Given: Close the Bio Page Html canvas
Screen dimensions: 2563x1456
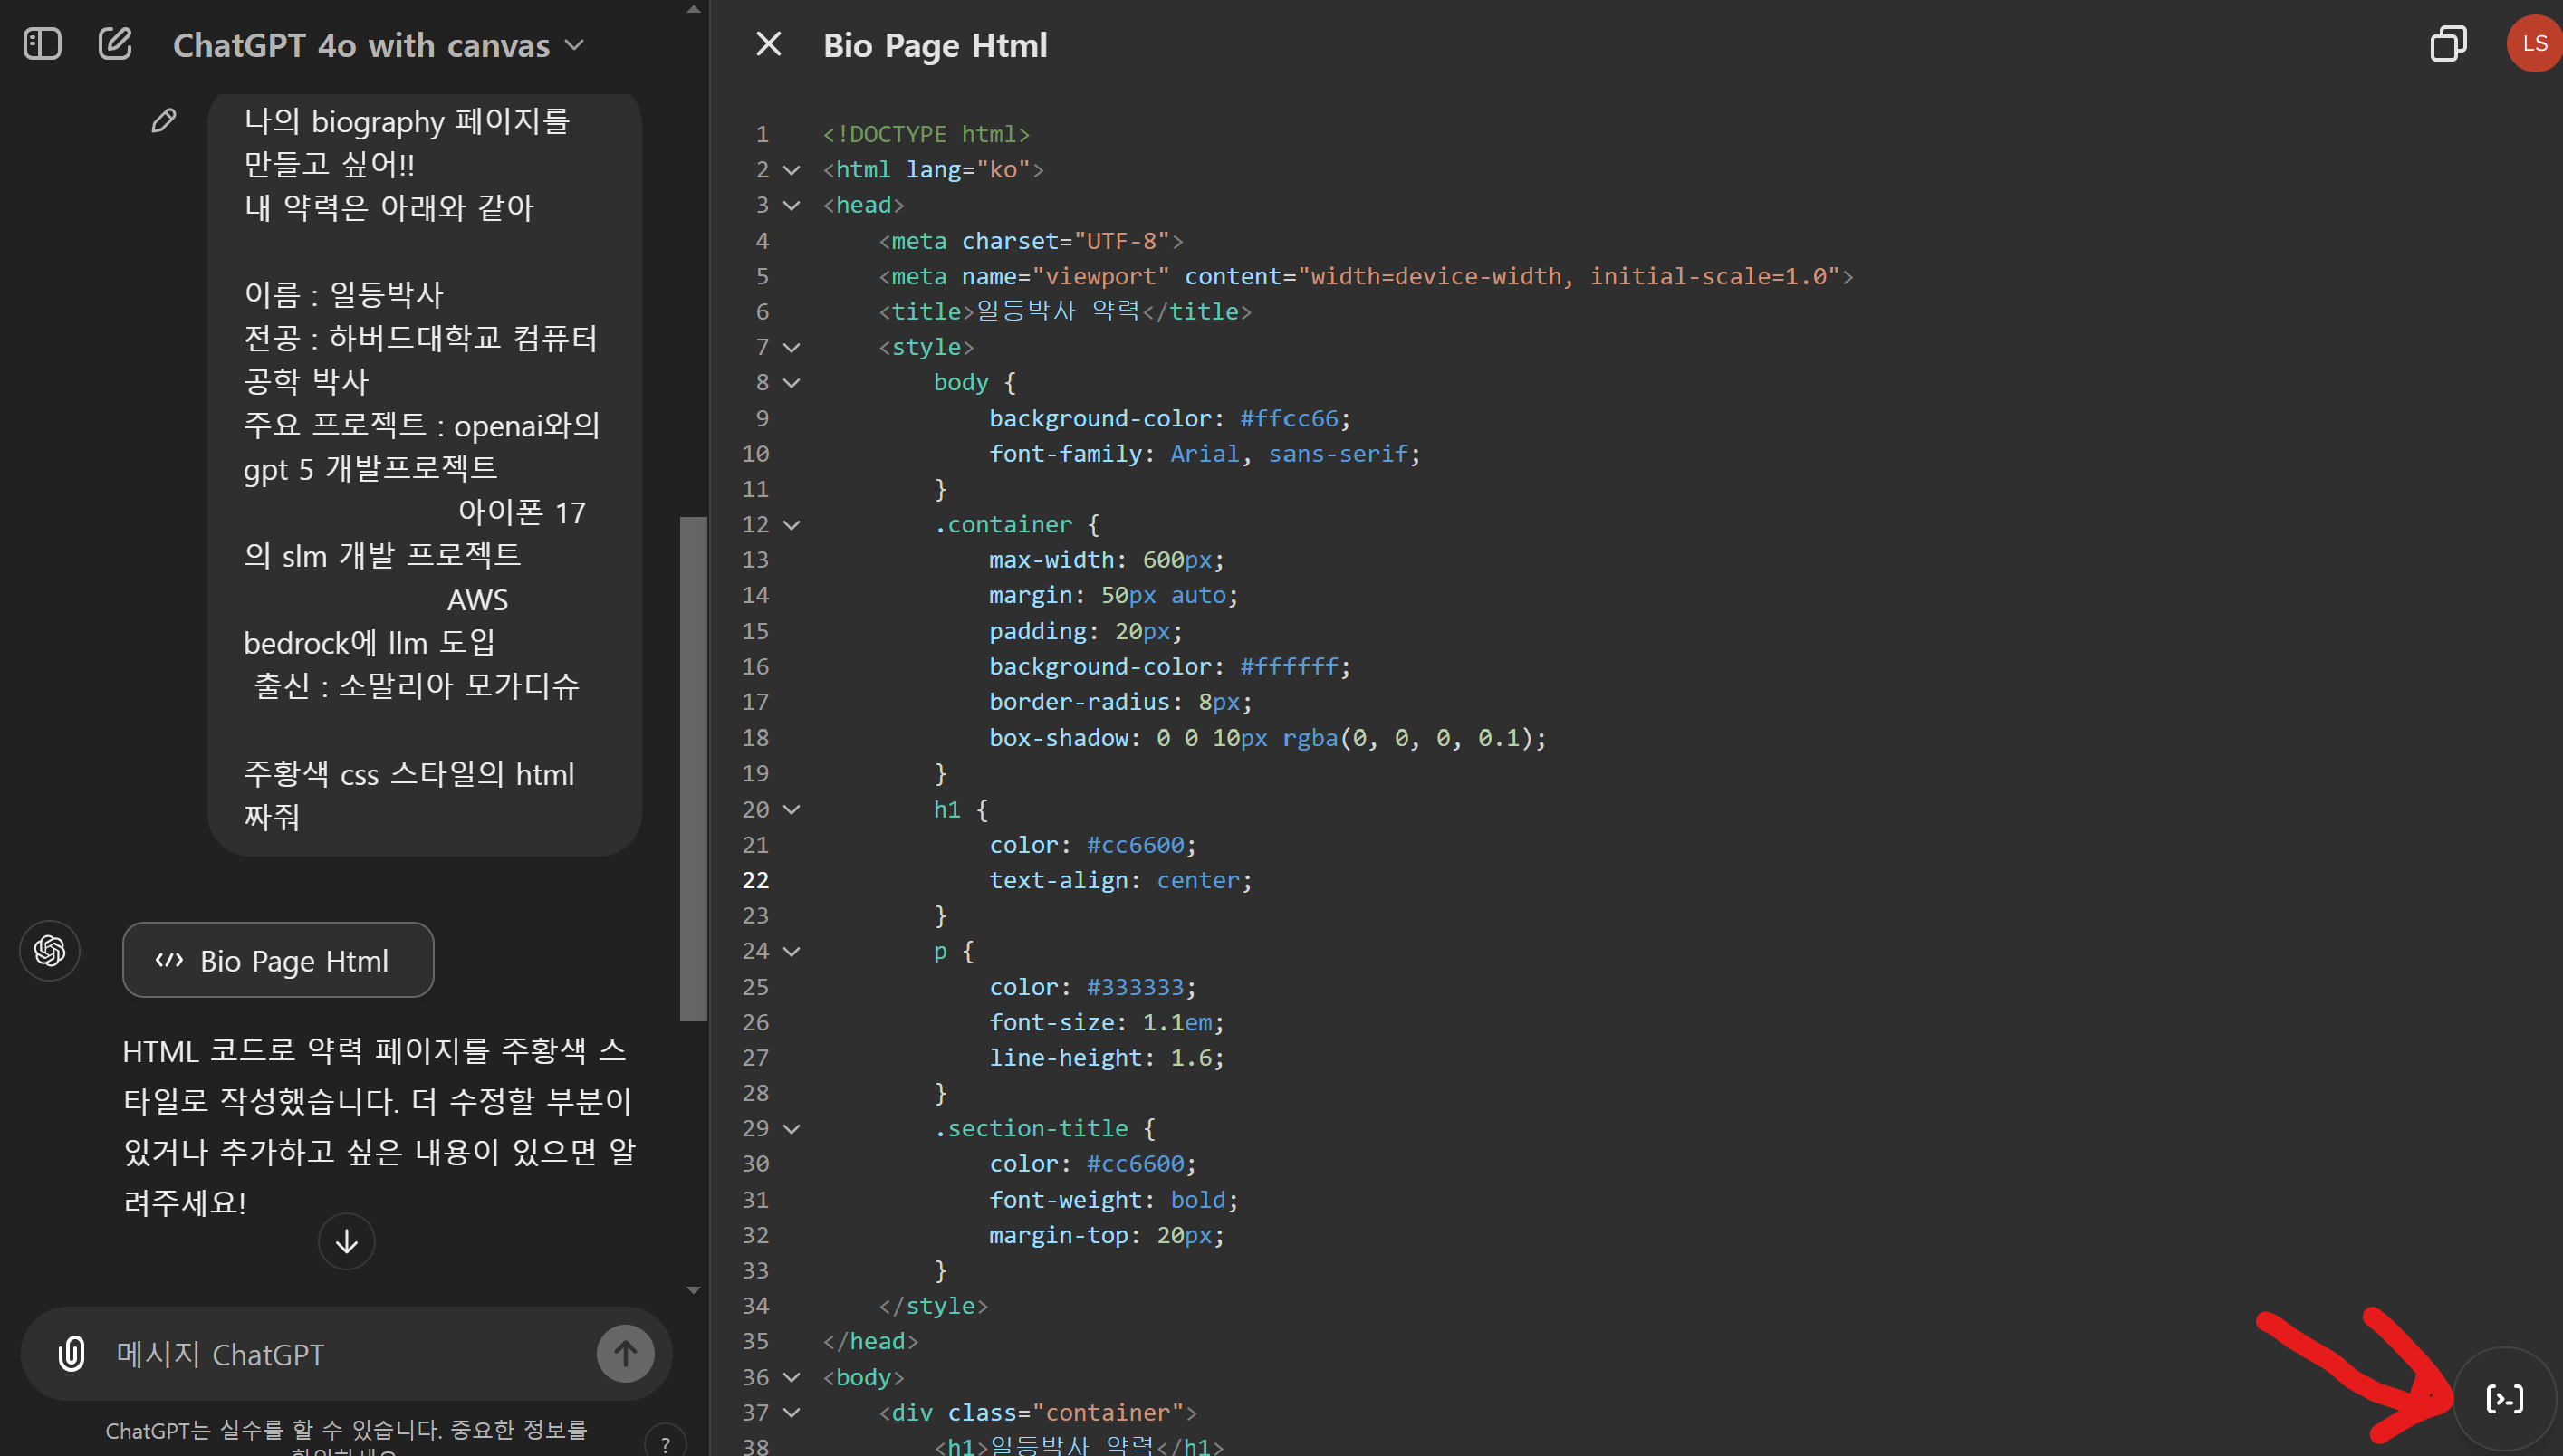Looking at the screenshot, I should click(768, 44).
